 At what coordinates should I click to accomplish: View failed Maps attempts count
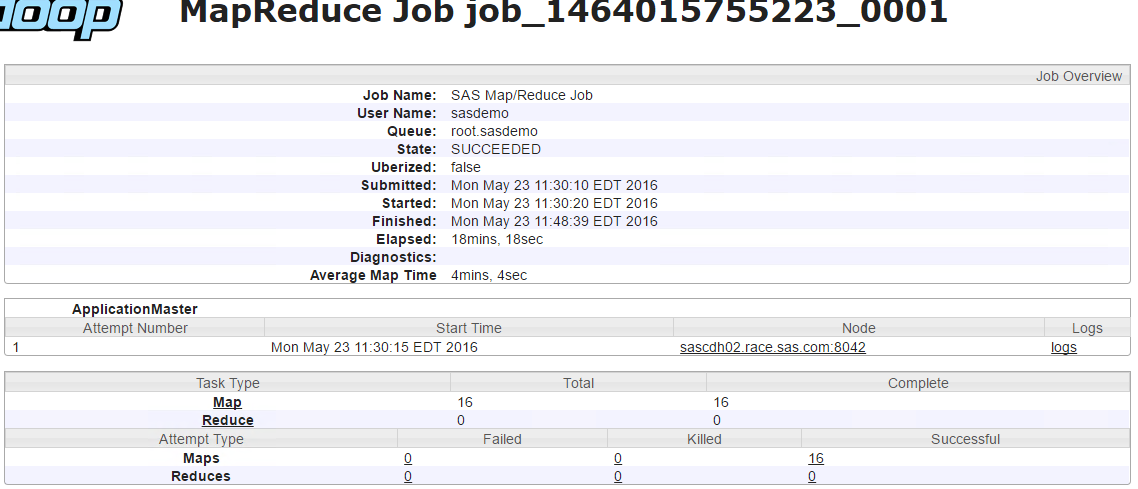[408, 458]
